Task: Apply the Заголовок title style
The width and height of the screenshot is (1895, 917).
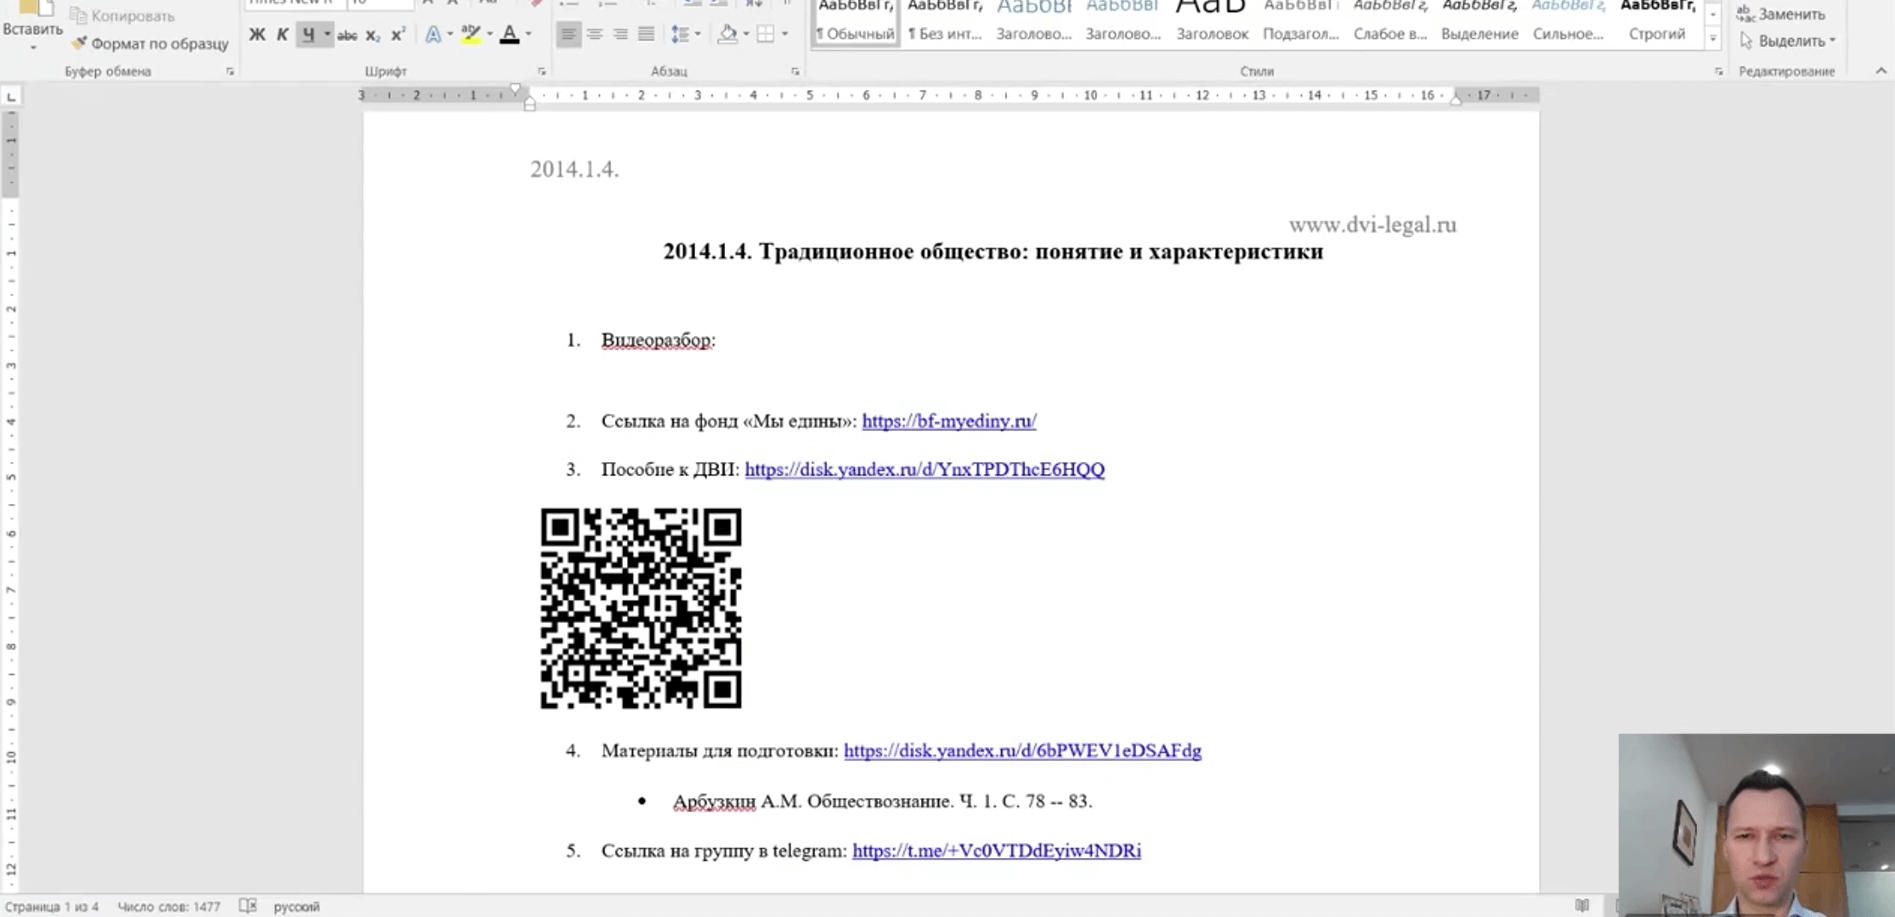Action: coord(1212,22)
